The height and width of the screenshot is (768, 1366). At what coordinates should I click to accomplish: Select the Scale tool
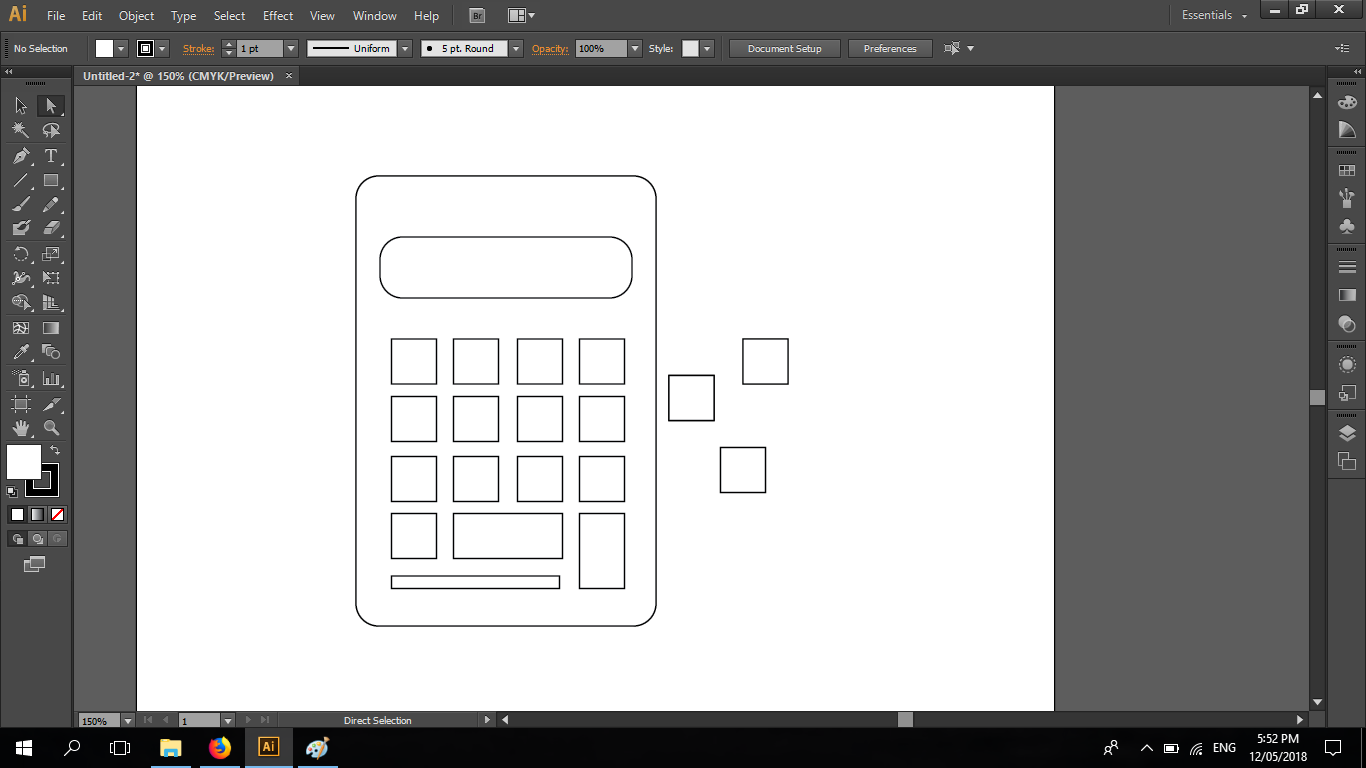(51, 254)
